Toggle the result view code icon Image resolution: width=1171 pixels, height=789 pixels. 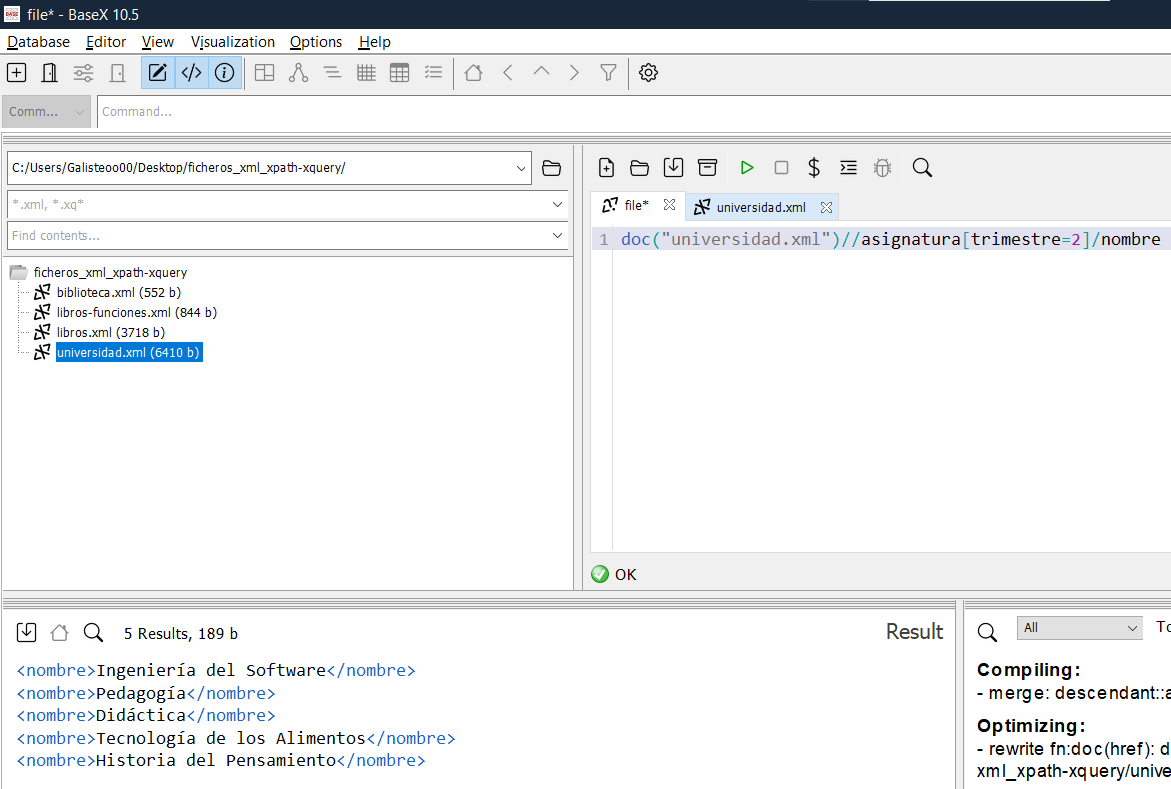191,72
